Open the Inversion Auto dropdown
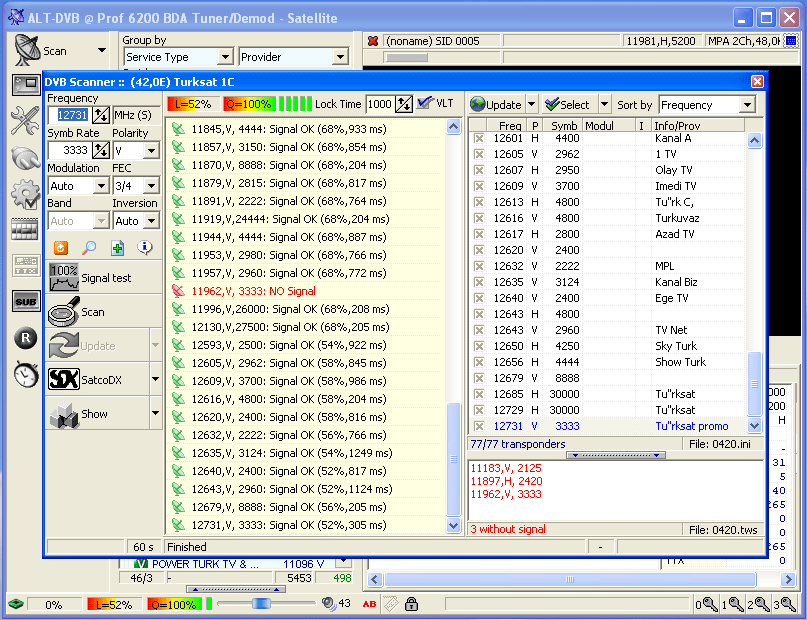 click(x=151, y=221)
